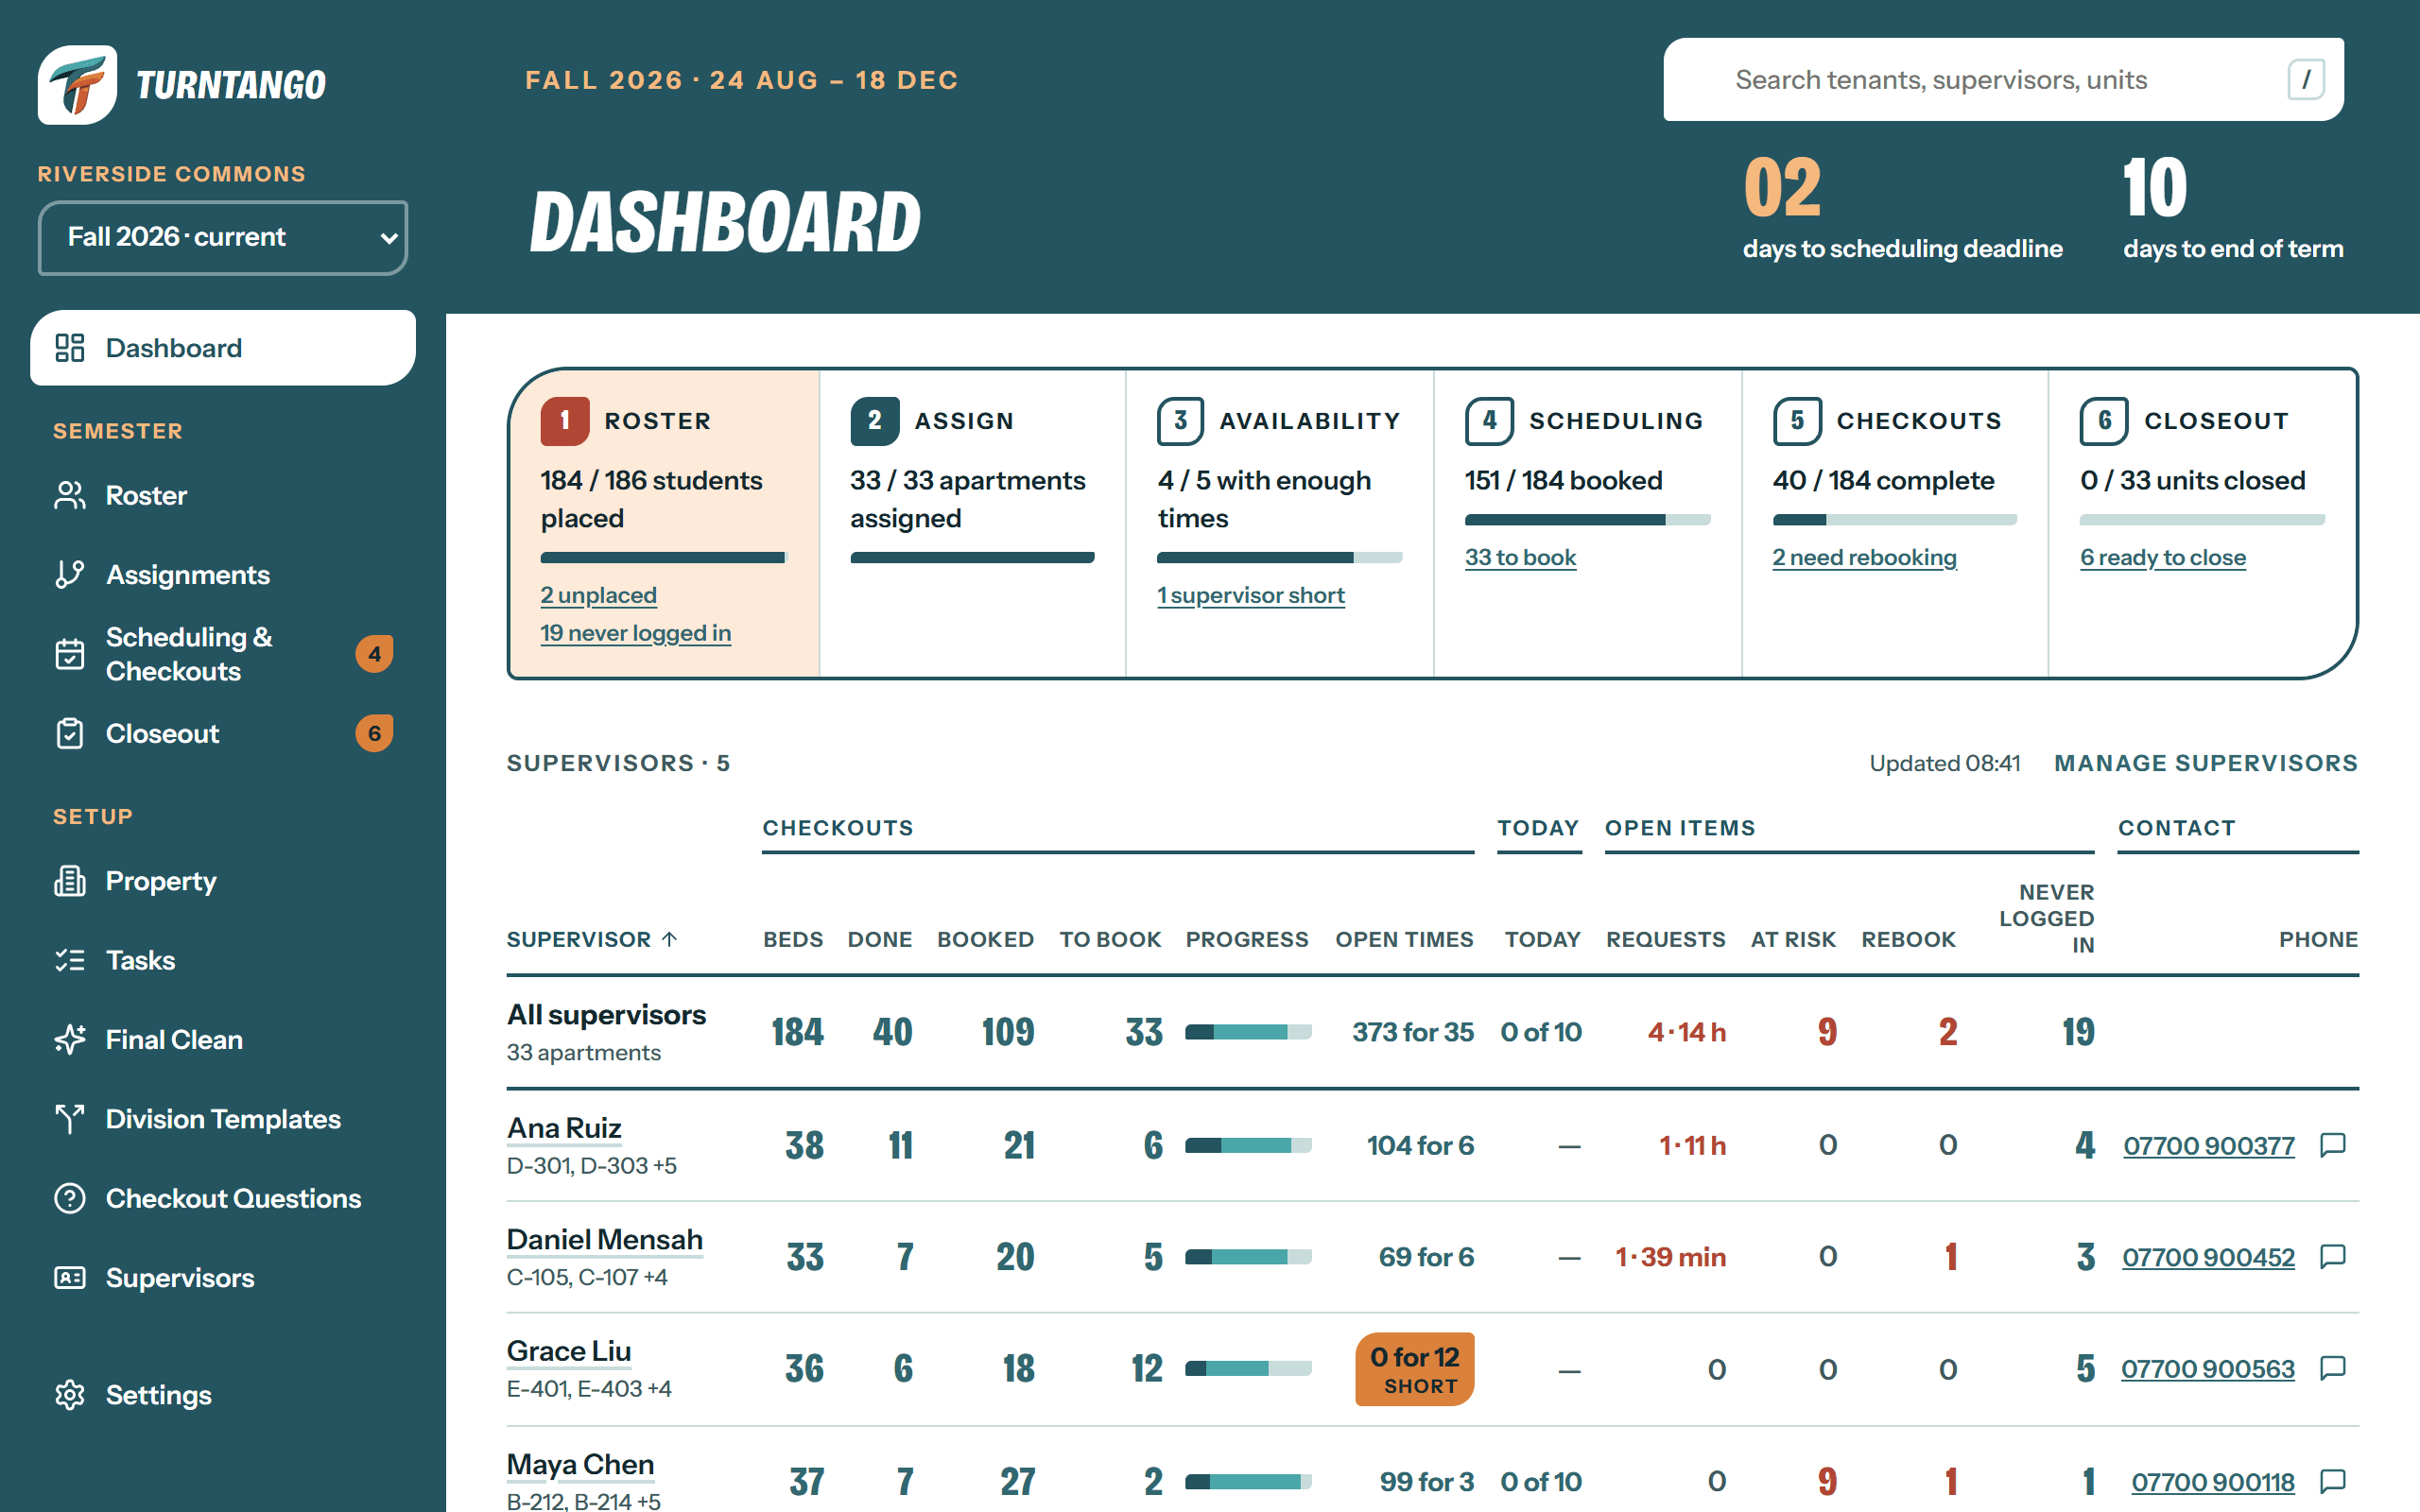Open Division Templates in sidebar
Screen dimensions: 2420x1512
click(x=223, y=1119)
